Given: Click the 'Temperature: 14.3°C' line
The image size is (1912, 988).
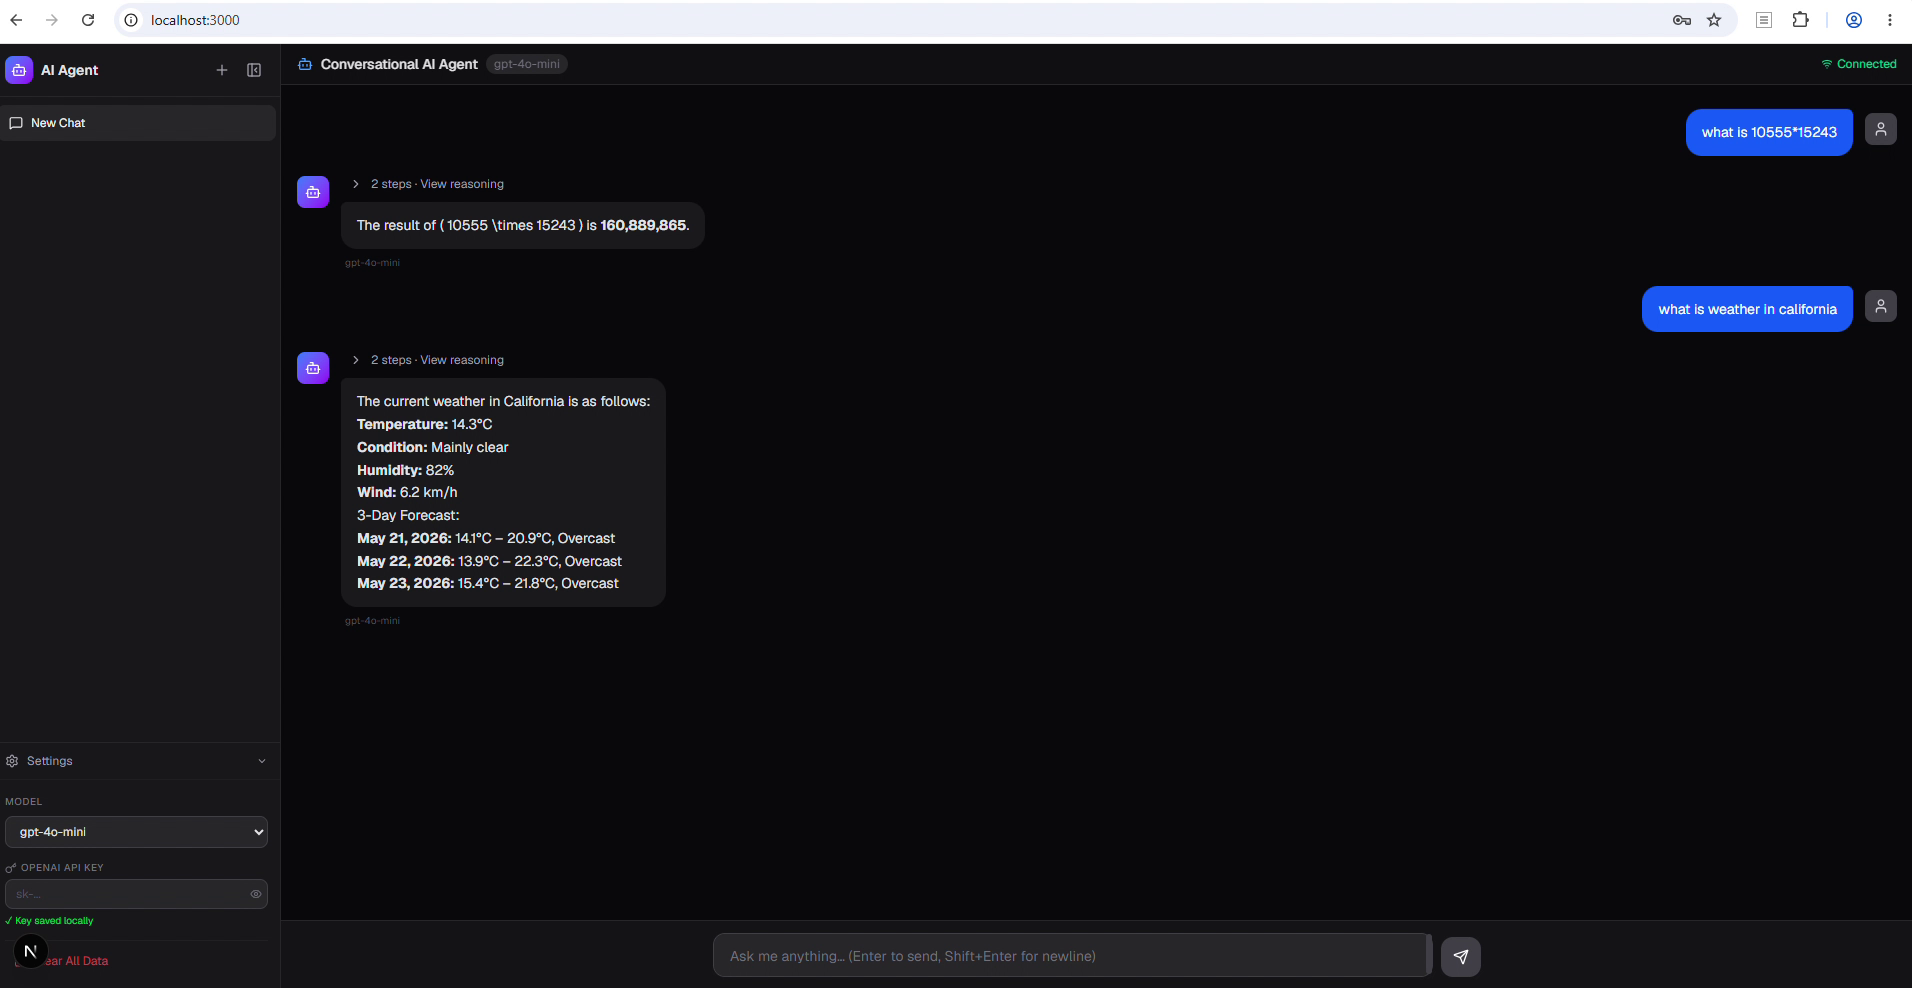Looking at the screenshot, I should [424, 424].
